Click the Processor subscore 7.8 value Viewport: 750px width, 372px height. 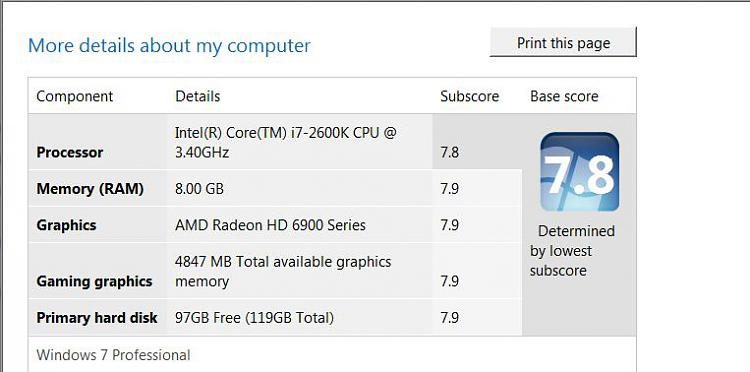click(x=450, y=153)
